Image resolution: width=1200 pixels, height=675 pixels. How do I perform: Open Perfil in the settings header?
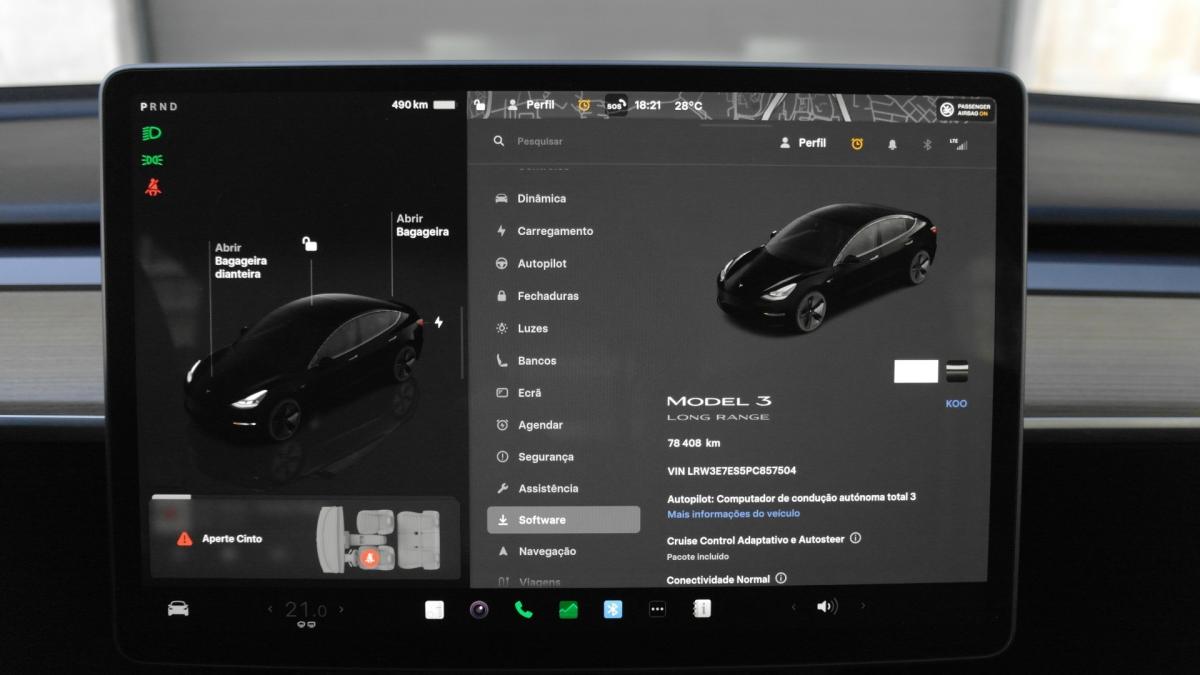pyautogui.click(x=803, y=143)
